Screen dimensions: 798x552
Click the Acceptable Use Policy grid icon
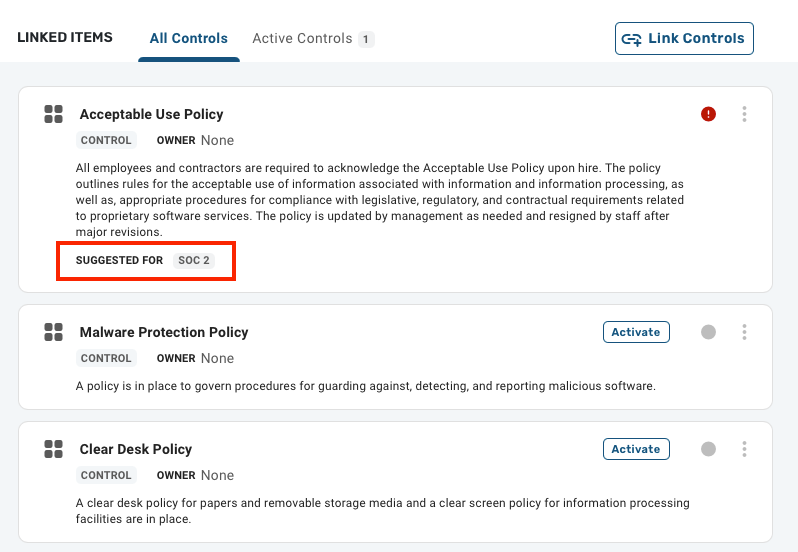pyautogui.click(x=53, y=114)
